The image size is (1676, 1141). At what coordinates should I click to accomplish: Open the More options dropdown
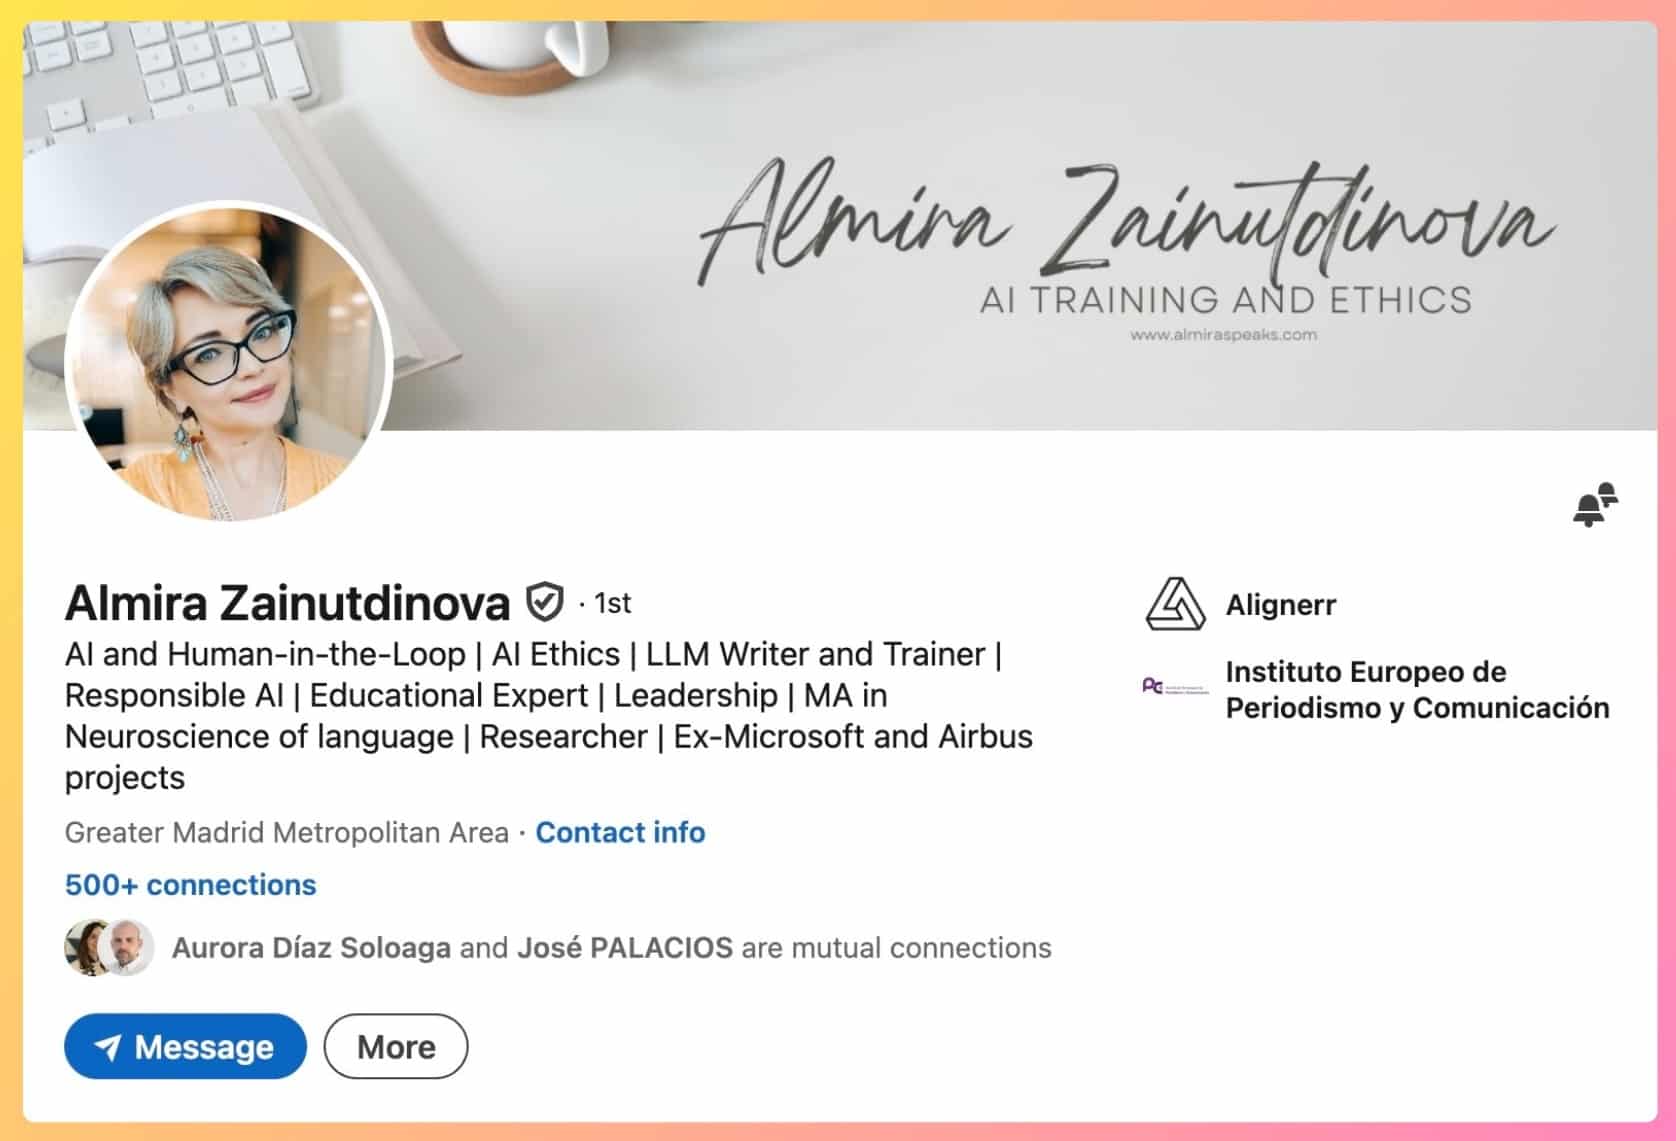tap(396, 1047)
